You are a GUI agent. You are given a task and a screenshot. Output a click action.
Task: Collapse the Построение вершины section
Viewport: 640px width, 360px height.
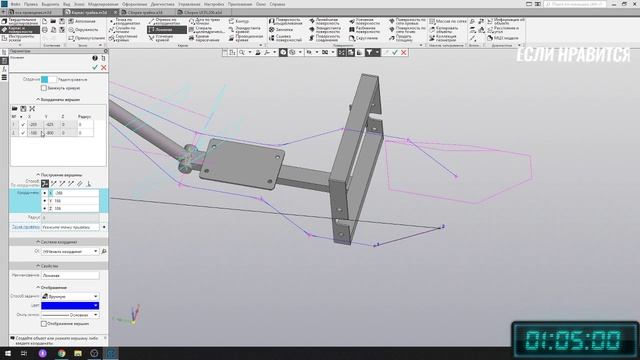[x=59, y=175]
